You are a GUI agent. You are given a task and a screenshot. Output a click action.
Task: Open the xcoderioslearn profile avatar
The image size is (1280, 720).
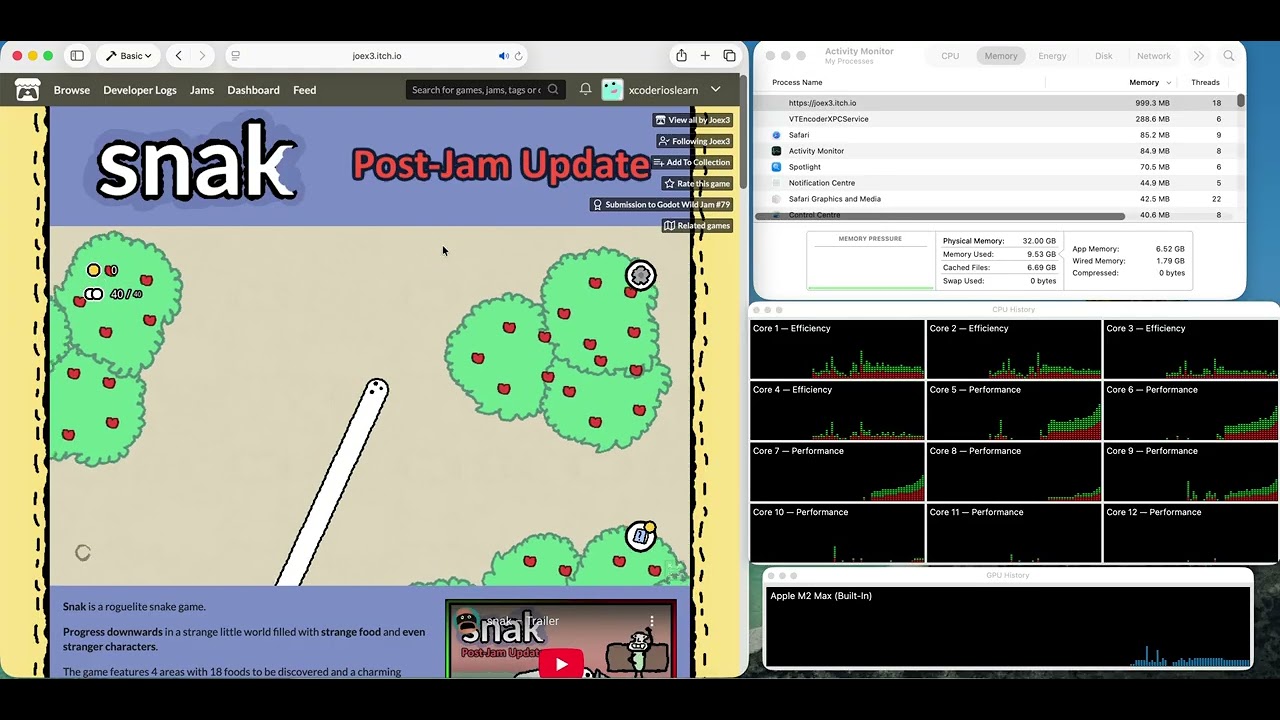[612, 90]
